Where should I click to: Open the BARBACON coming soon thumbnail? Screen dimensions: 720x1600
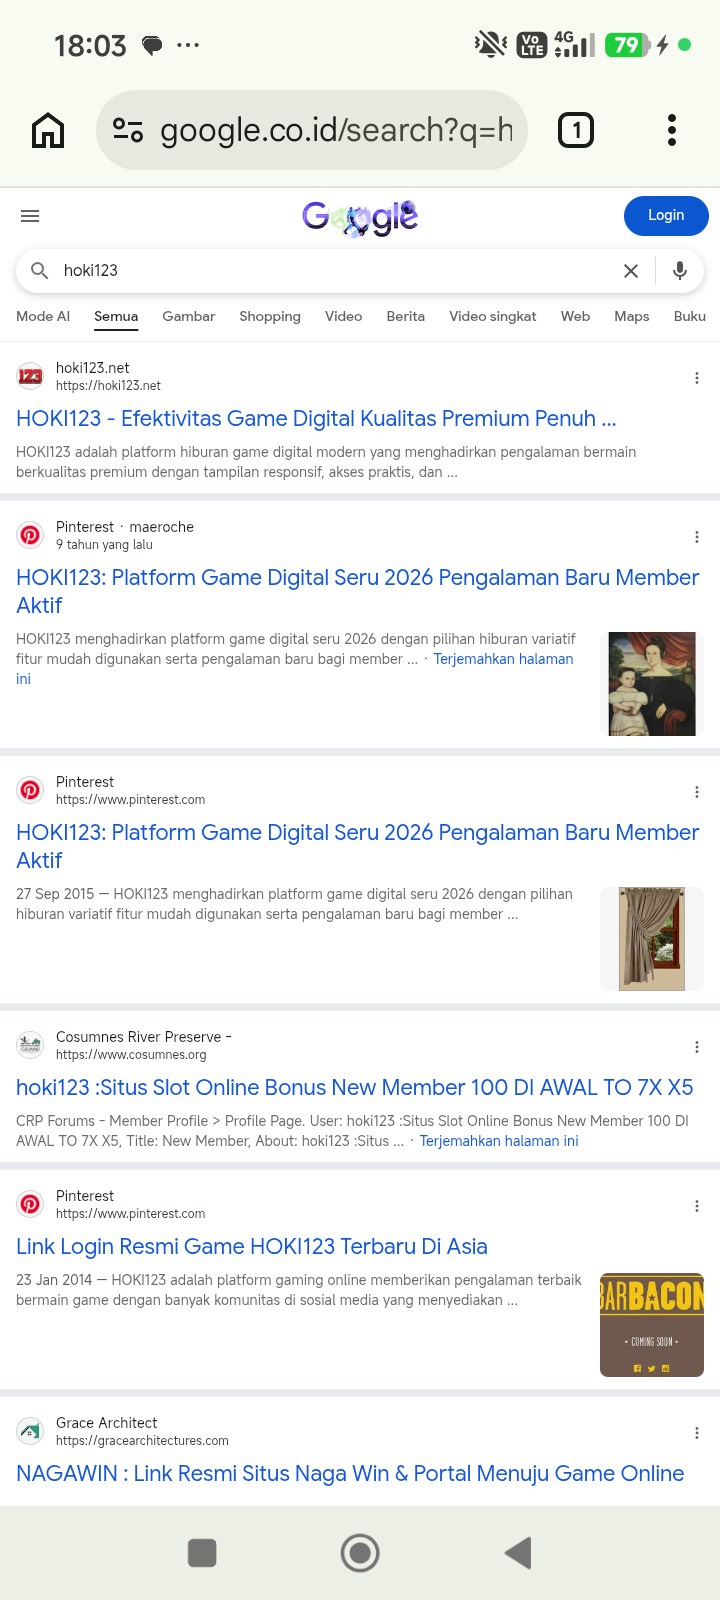652,1325
